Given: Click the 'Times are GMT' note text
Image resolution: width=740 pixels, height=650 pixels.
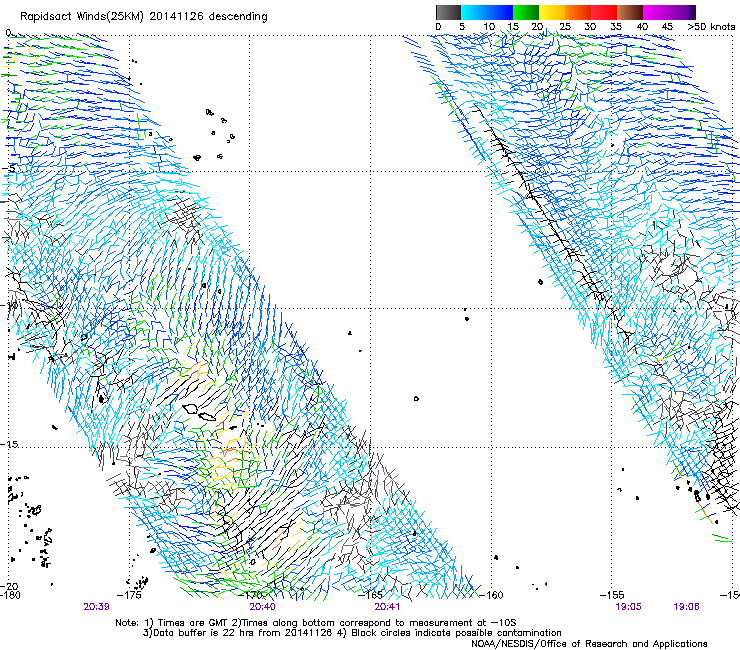Looking at the screenshot, I should click(x=191, y=623).
